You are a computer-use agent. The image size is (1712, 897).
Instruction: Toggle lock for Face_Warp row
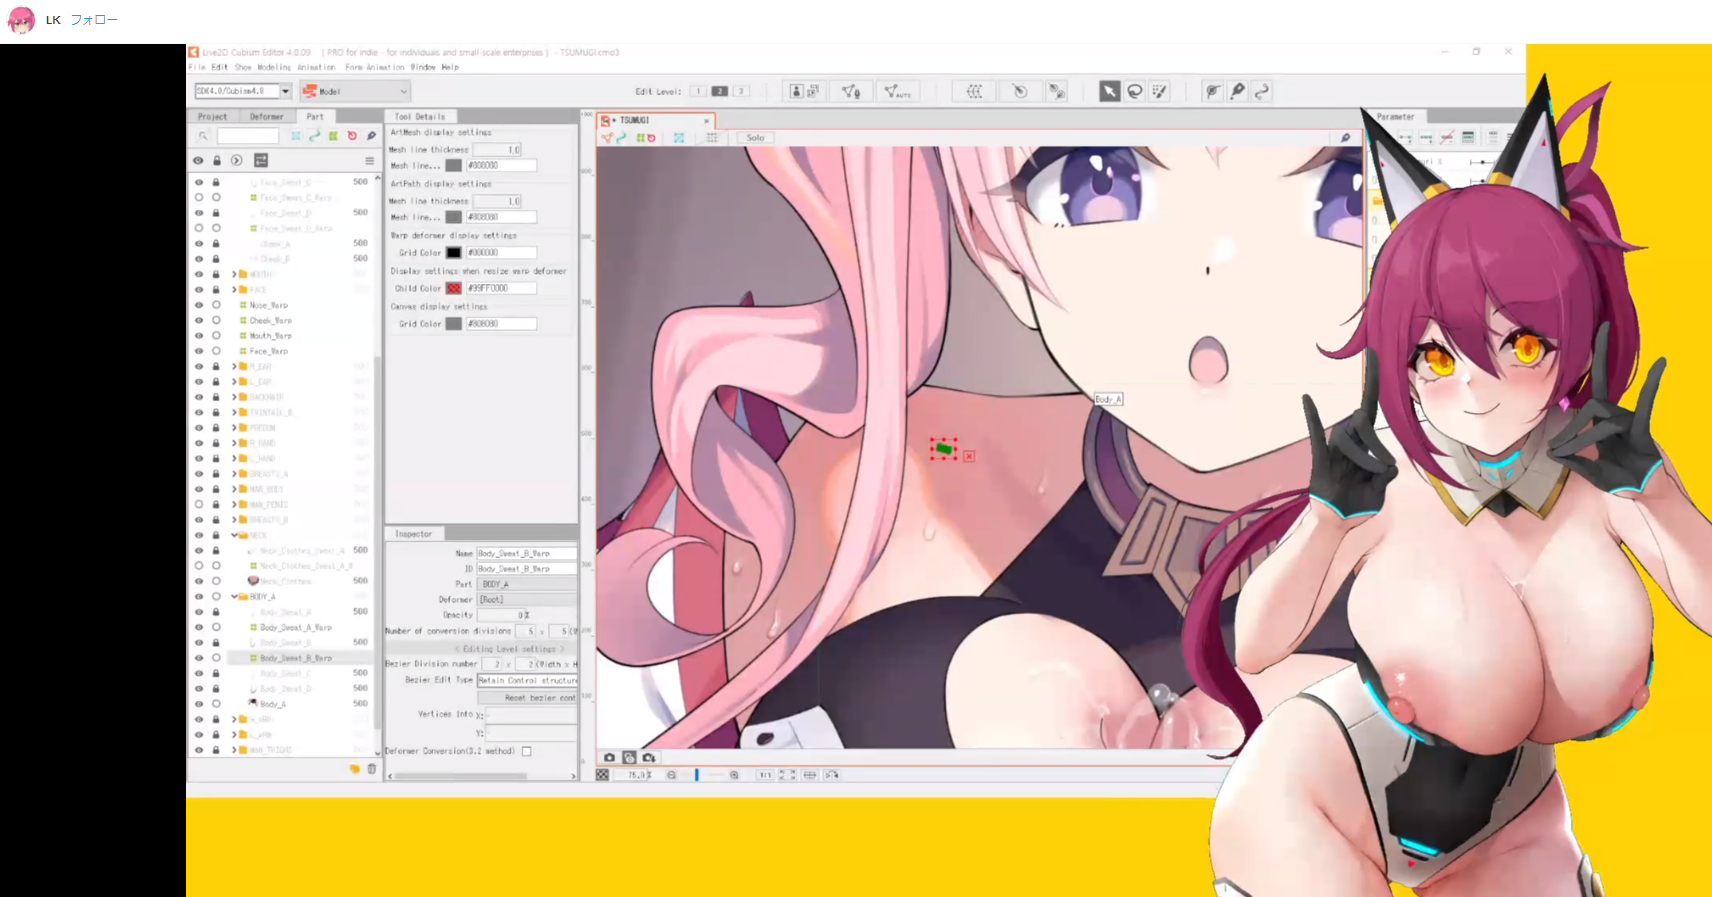tap(216, 351)
